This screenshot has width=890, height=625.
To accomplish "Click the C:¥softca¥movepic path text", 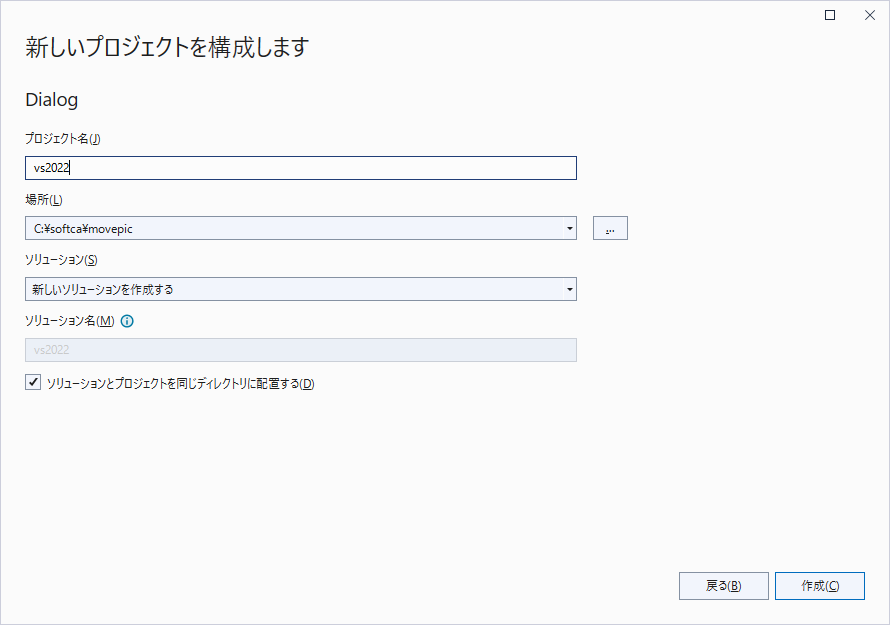I will [83, 229].
